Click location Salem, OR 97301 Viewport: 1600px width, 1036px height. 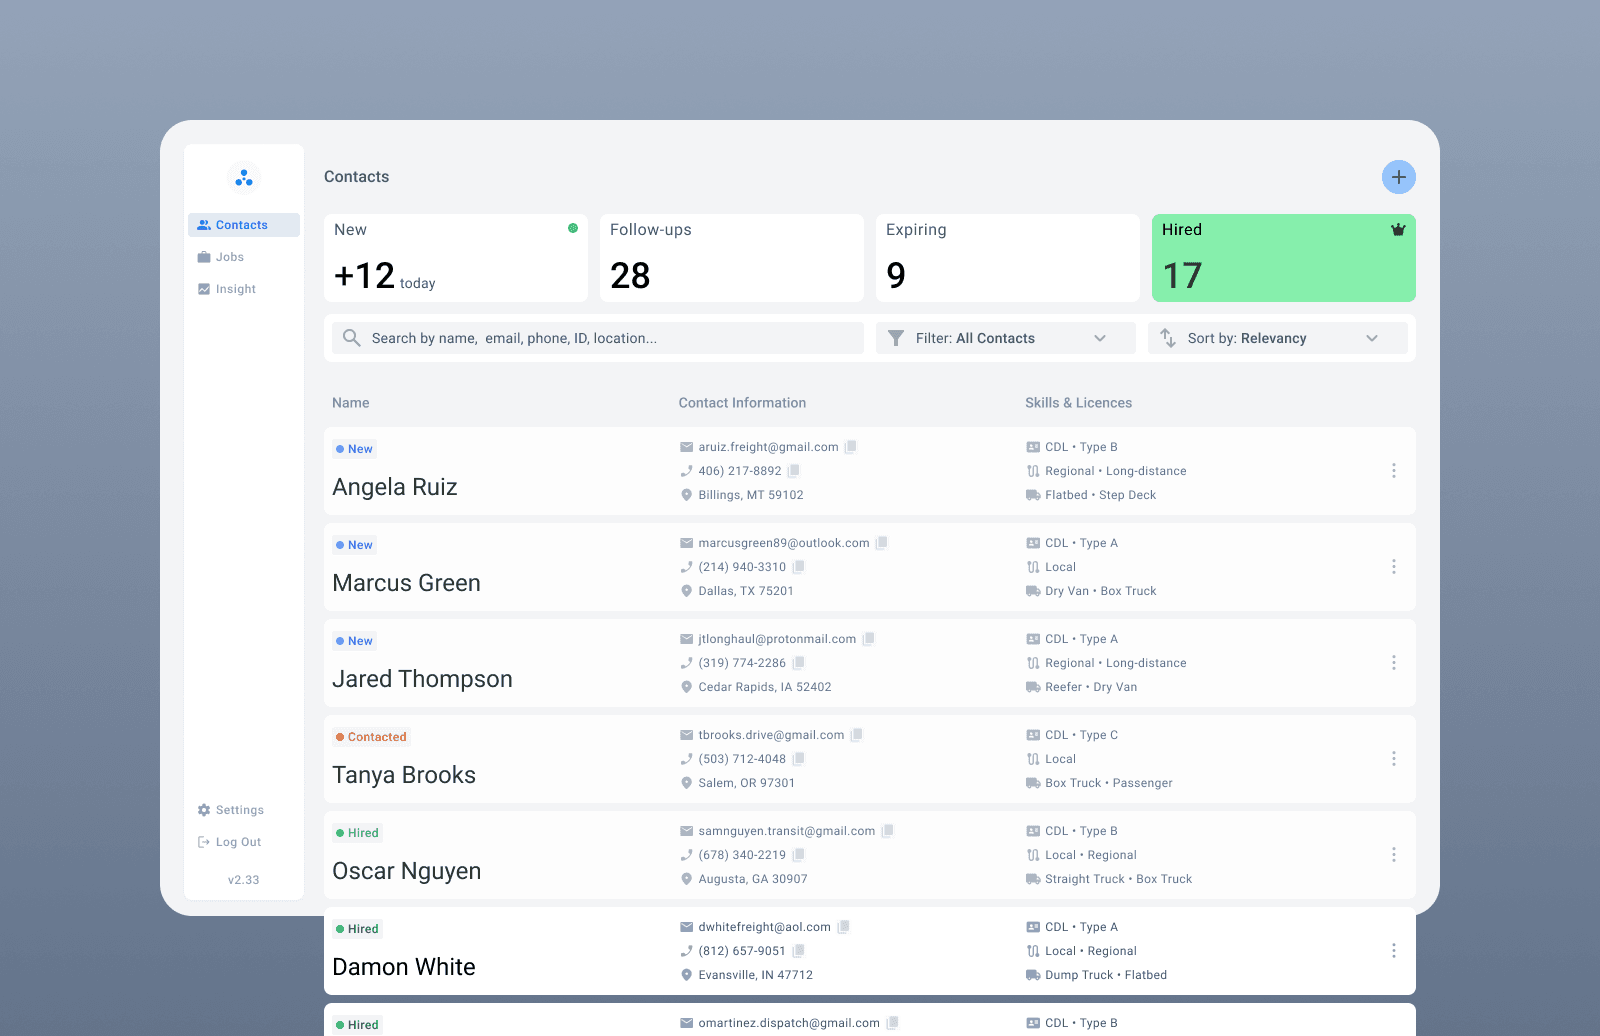click(x=747, y=783)
